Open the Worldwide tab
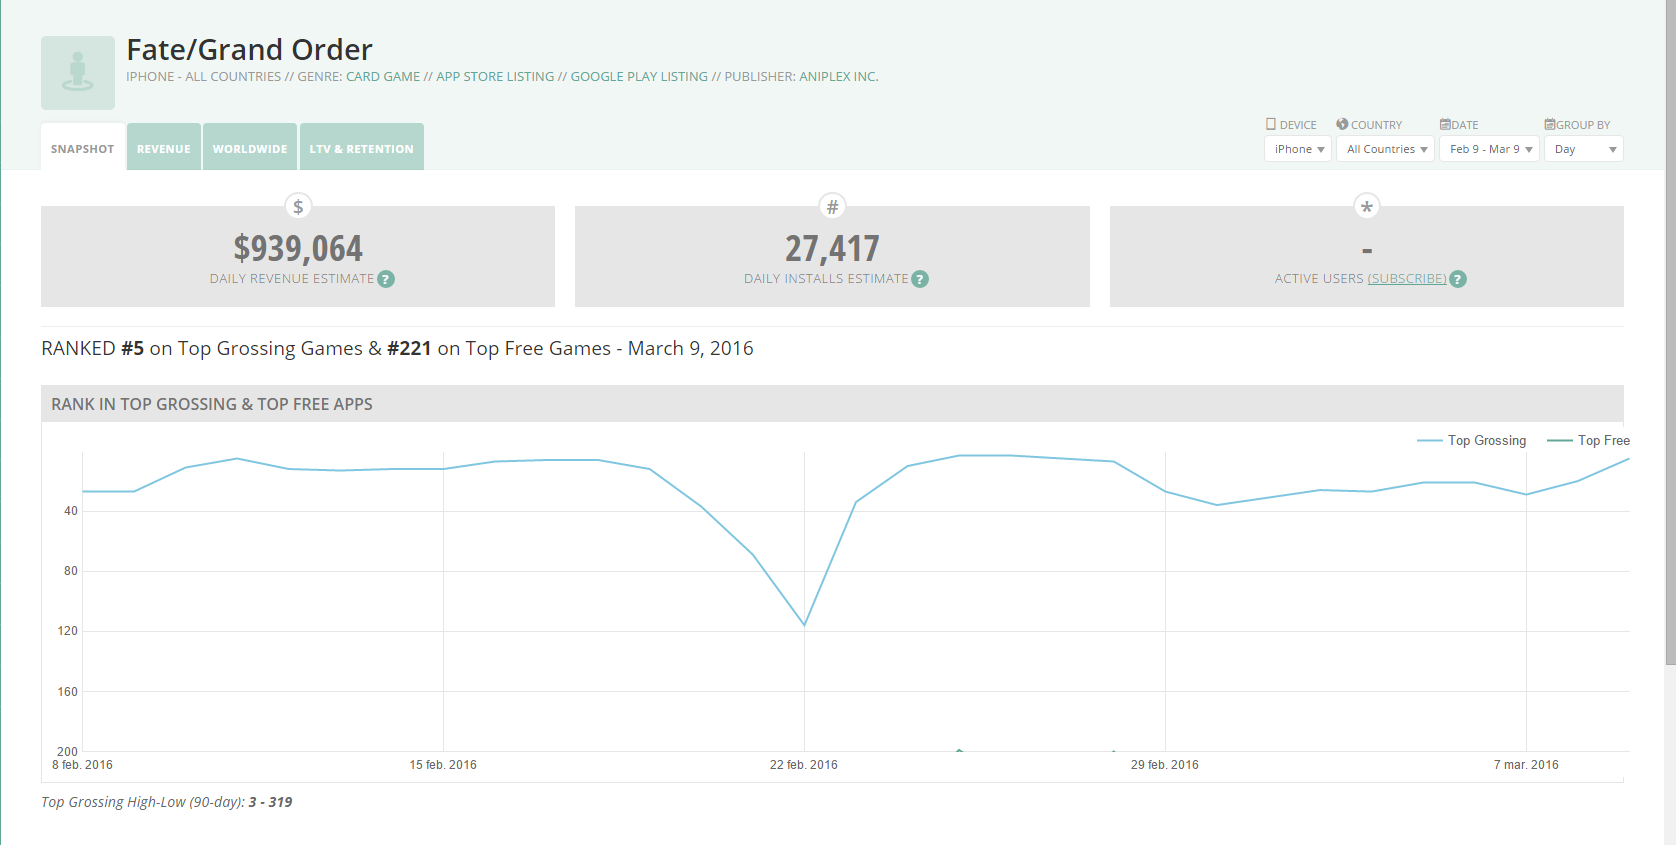1676x845 pixels. 250,148
